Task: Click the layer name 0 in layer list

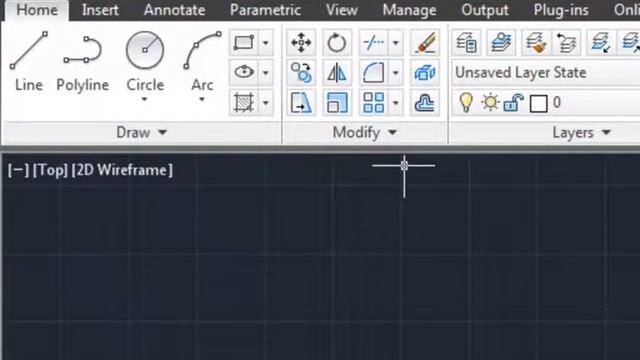Action: (x=557, y=102)
